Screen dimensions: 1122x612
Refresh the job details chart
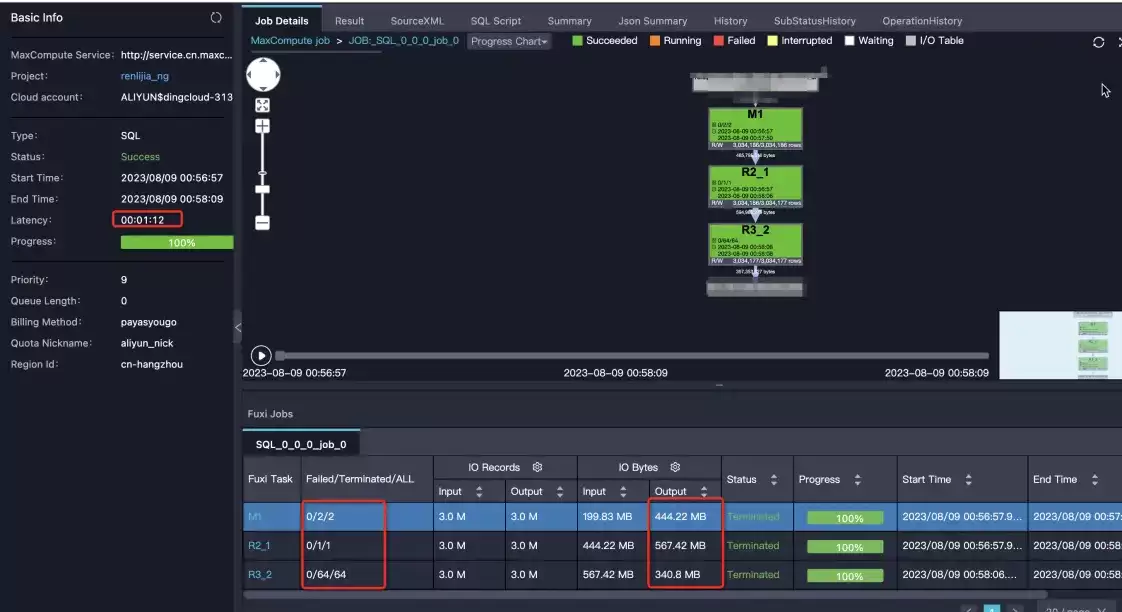coord(1098,42)
